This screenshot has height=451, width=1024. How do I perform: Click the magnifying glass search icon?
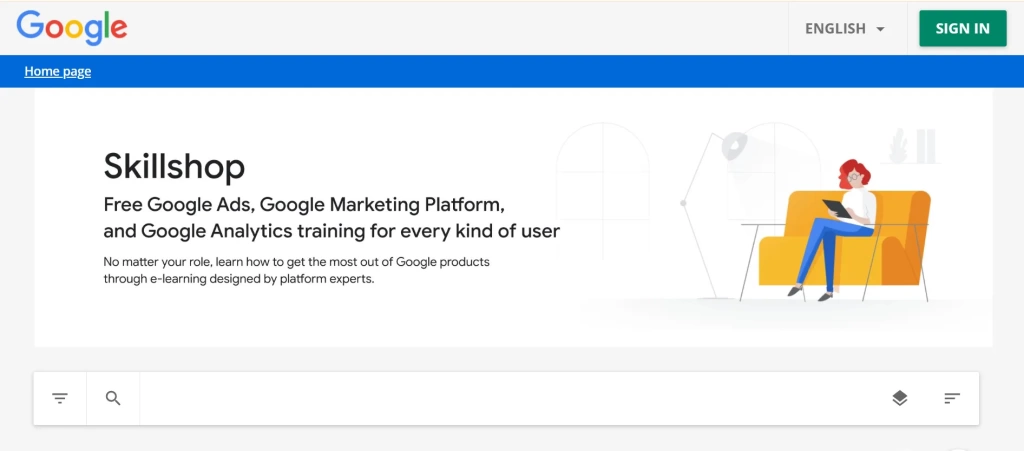pyautogui.click(x=113, y=398)
